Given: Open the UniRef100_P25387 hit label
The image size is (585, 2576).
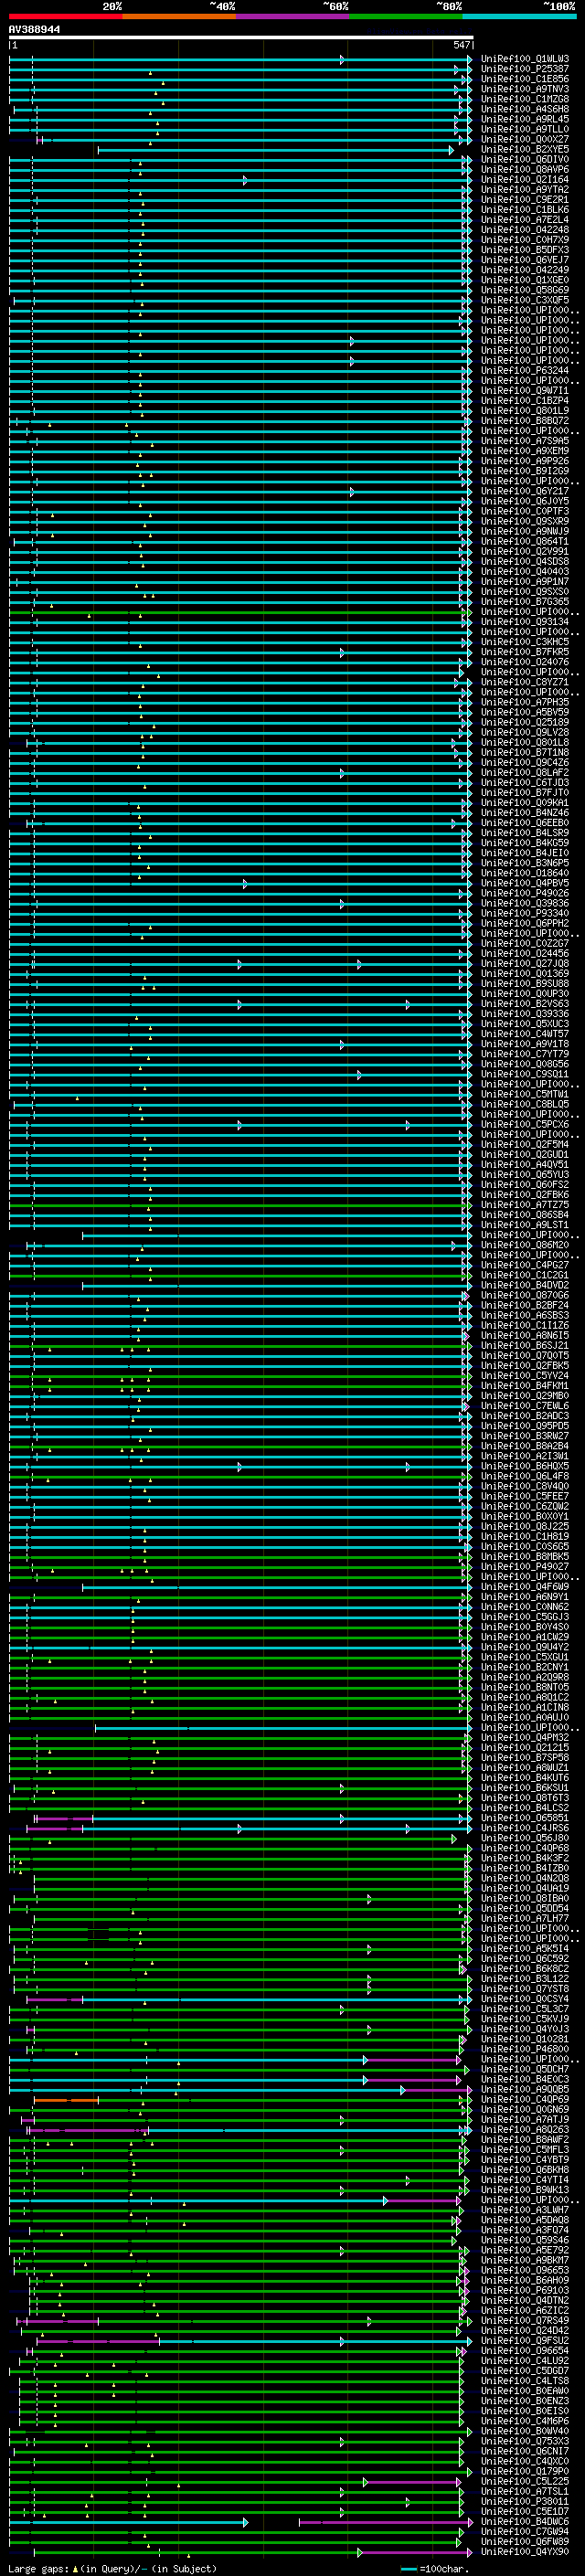Looking at the screenshot, I should [x=524, y=69].
